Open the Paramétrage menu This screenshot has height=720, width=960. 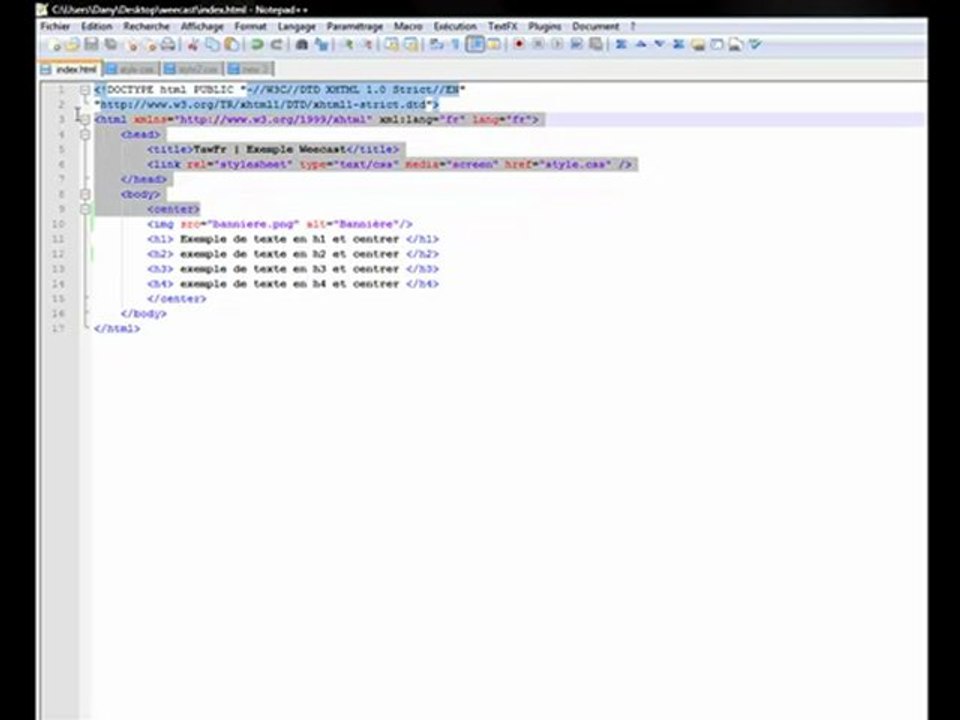point(354,26)
